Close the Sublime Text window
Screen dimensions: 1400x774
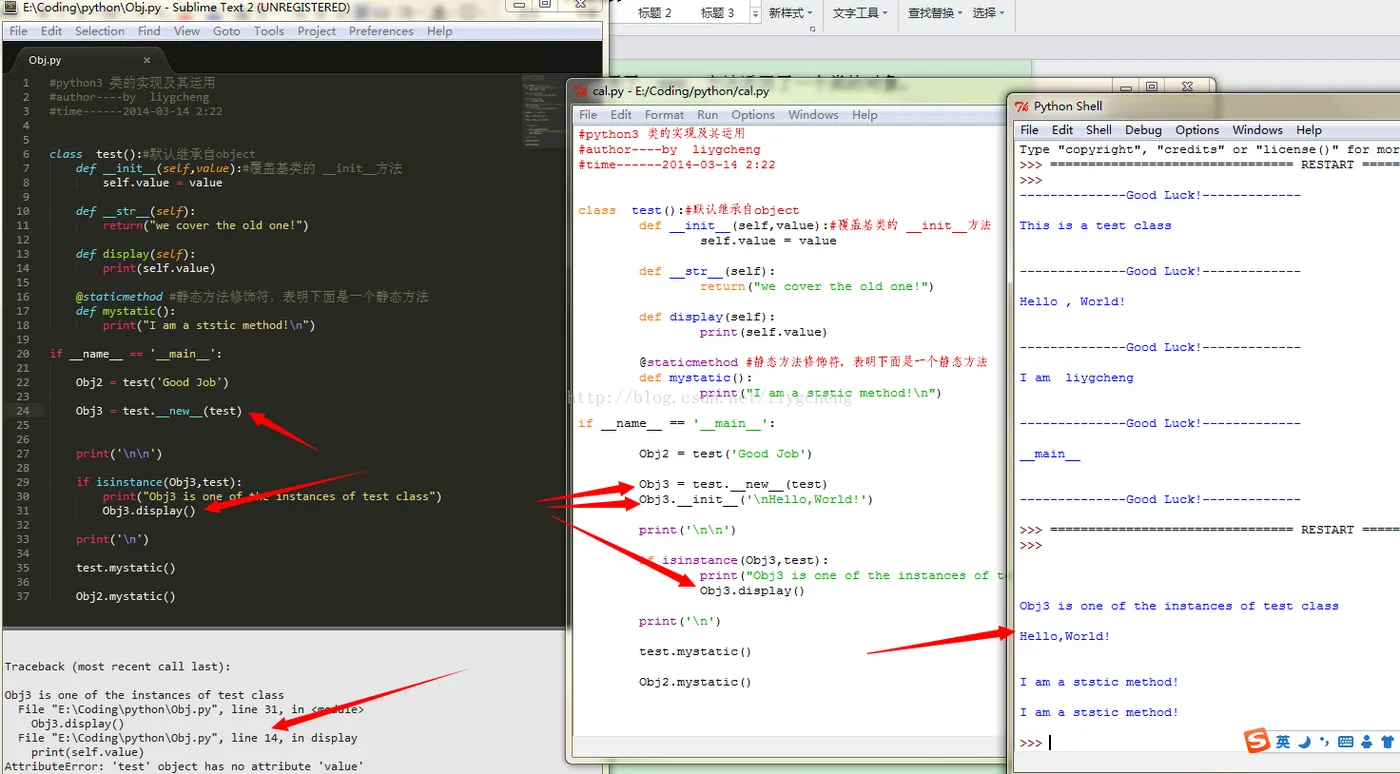(x=581, y=4)
